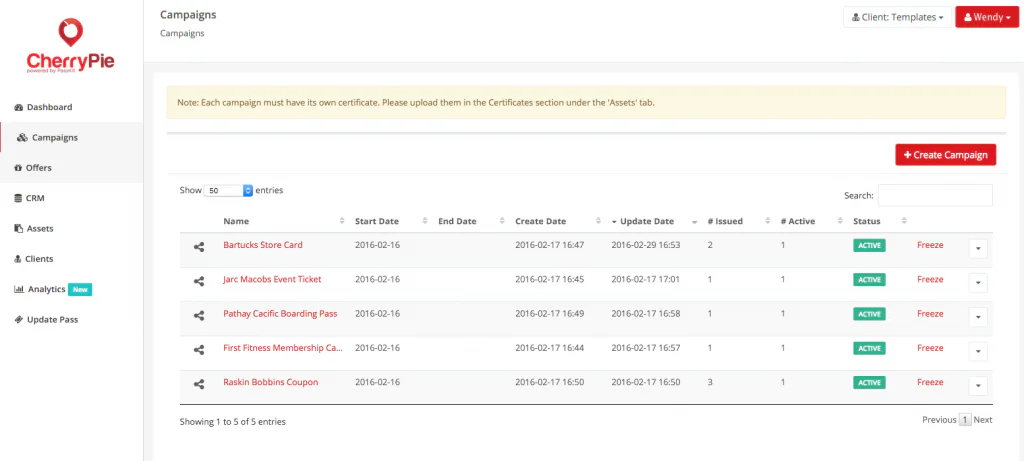Open the Bartucks Store Card campaign

coord(263,245)
